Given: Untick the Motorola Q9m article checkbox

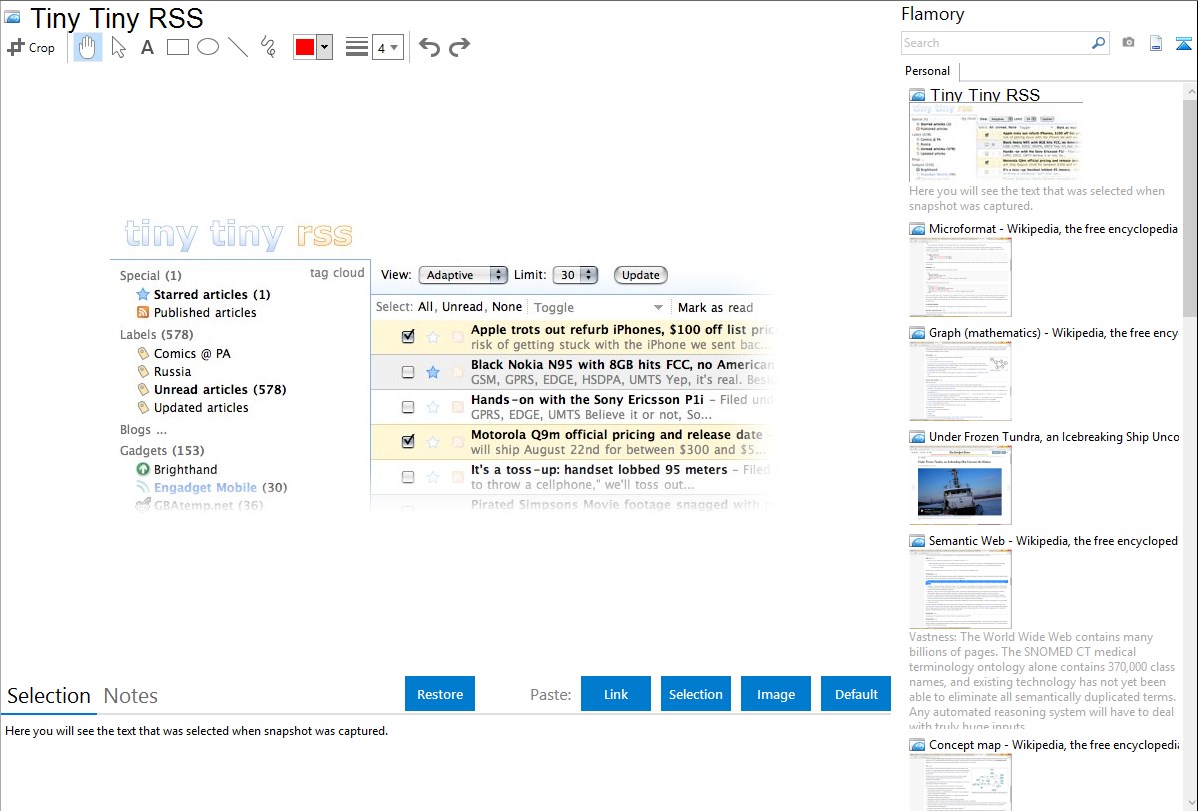Looking at the screenshot, I should point(408,441).
